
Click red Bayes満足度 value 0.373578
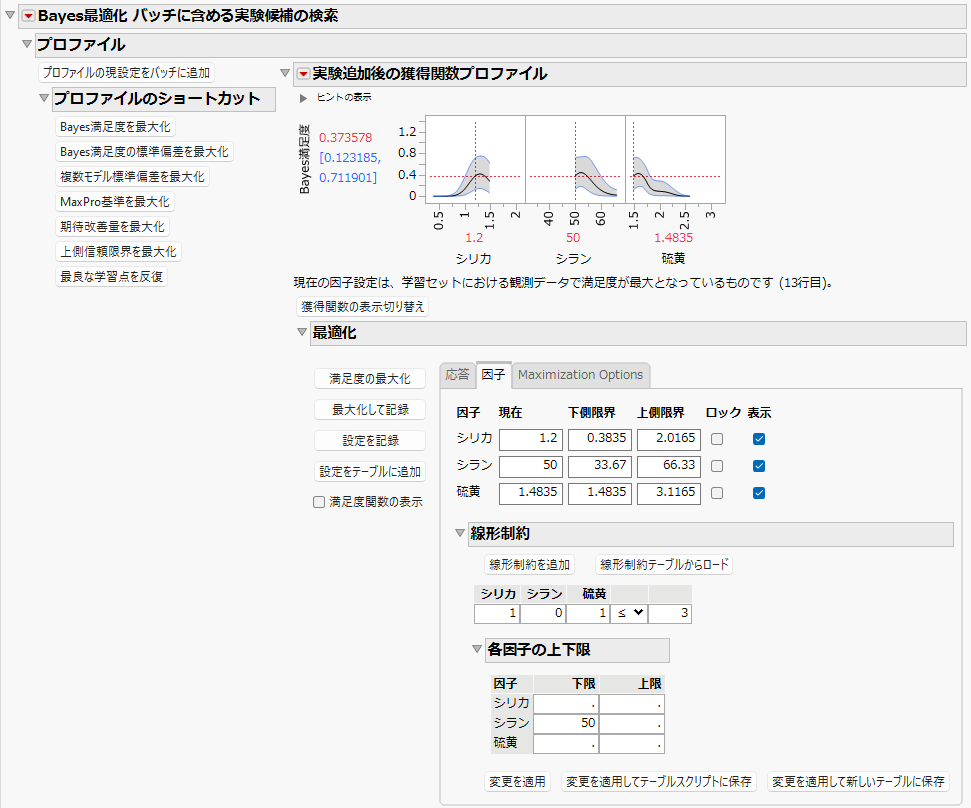(346, 137)
